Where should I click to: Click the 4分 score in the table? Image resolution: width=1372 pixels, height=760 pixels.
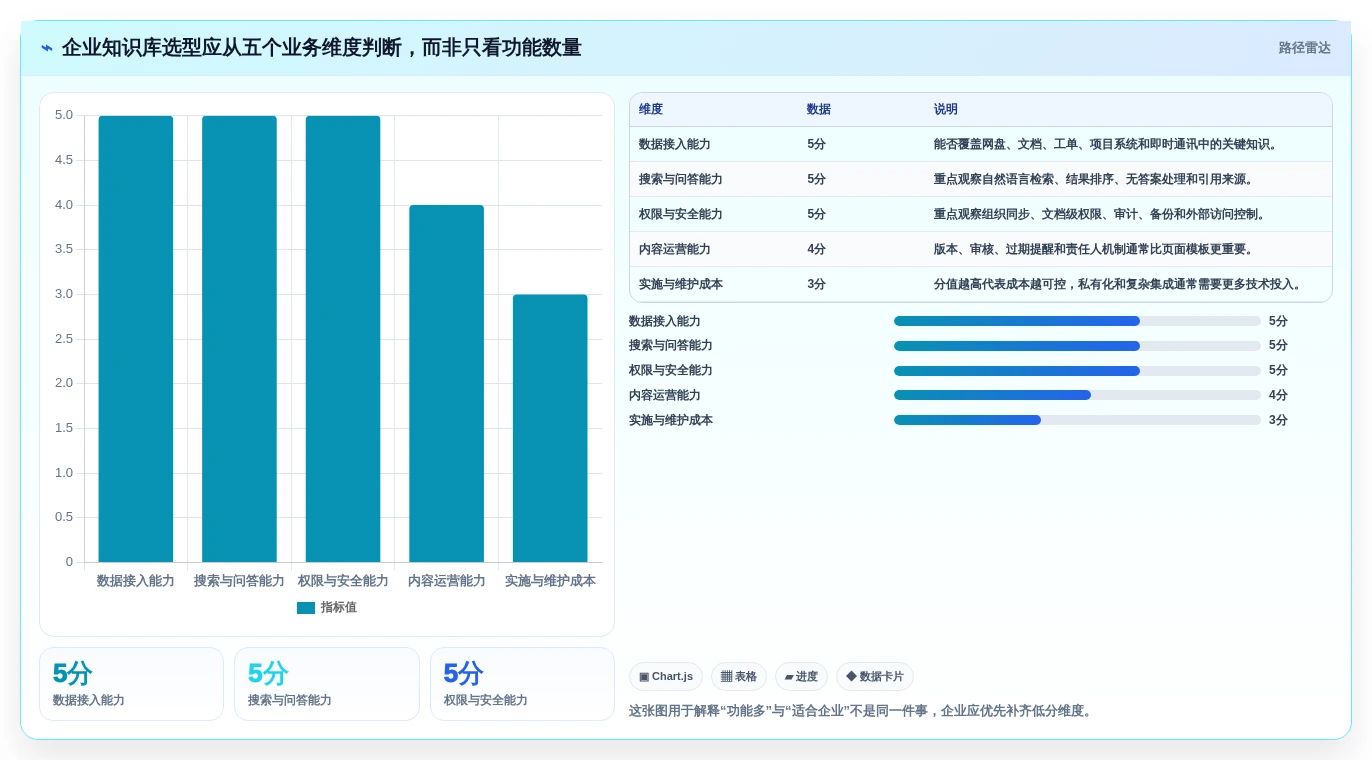coord(817,249)
